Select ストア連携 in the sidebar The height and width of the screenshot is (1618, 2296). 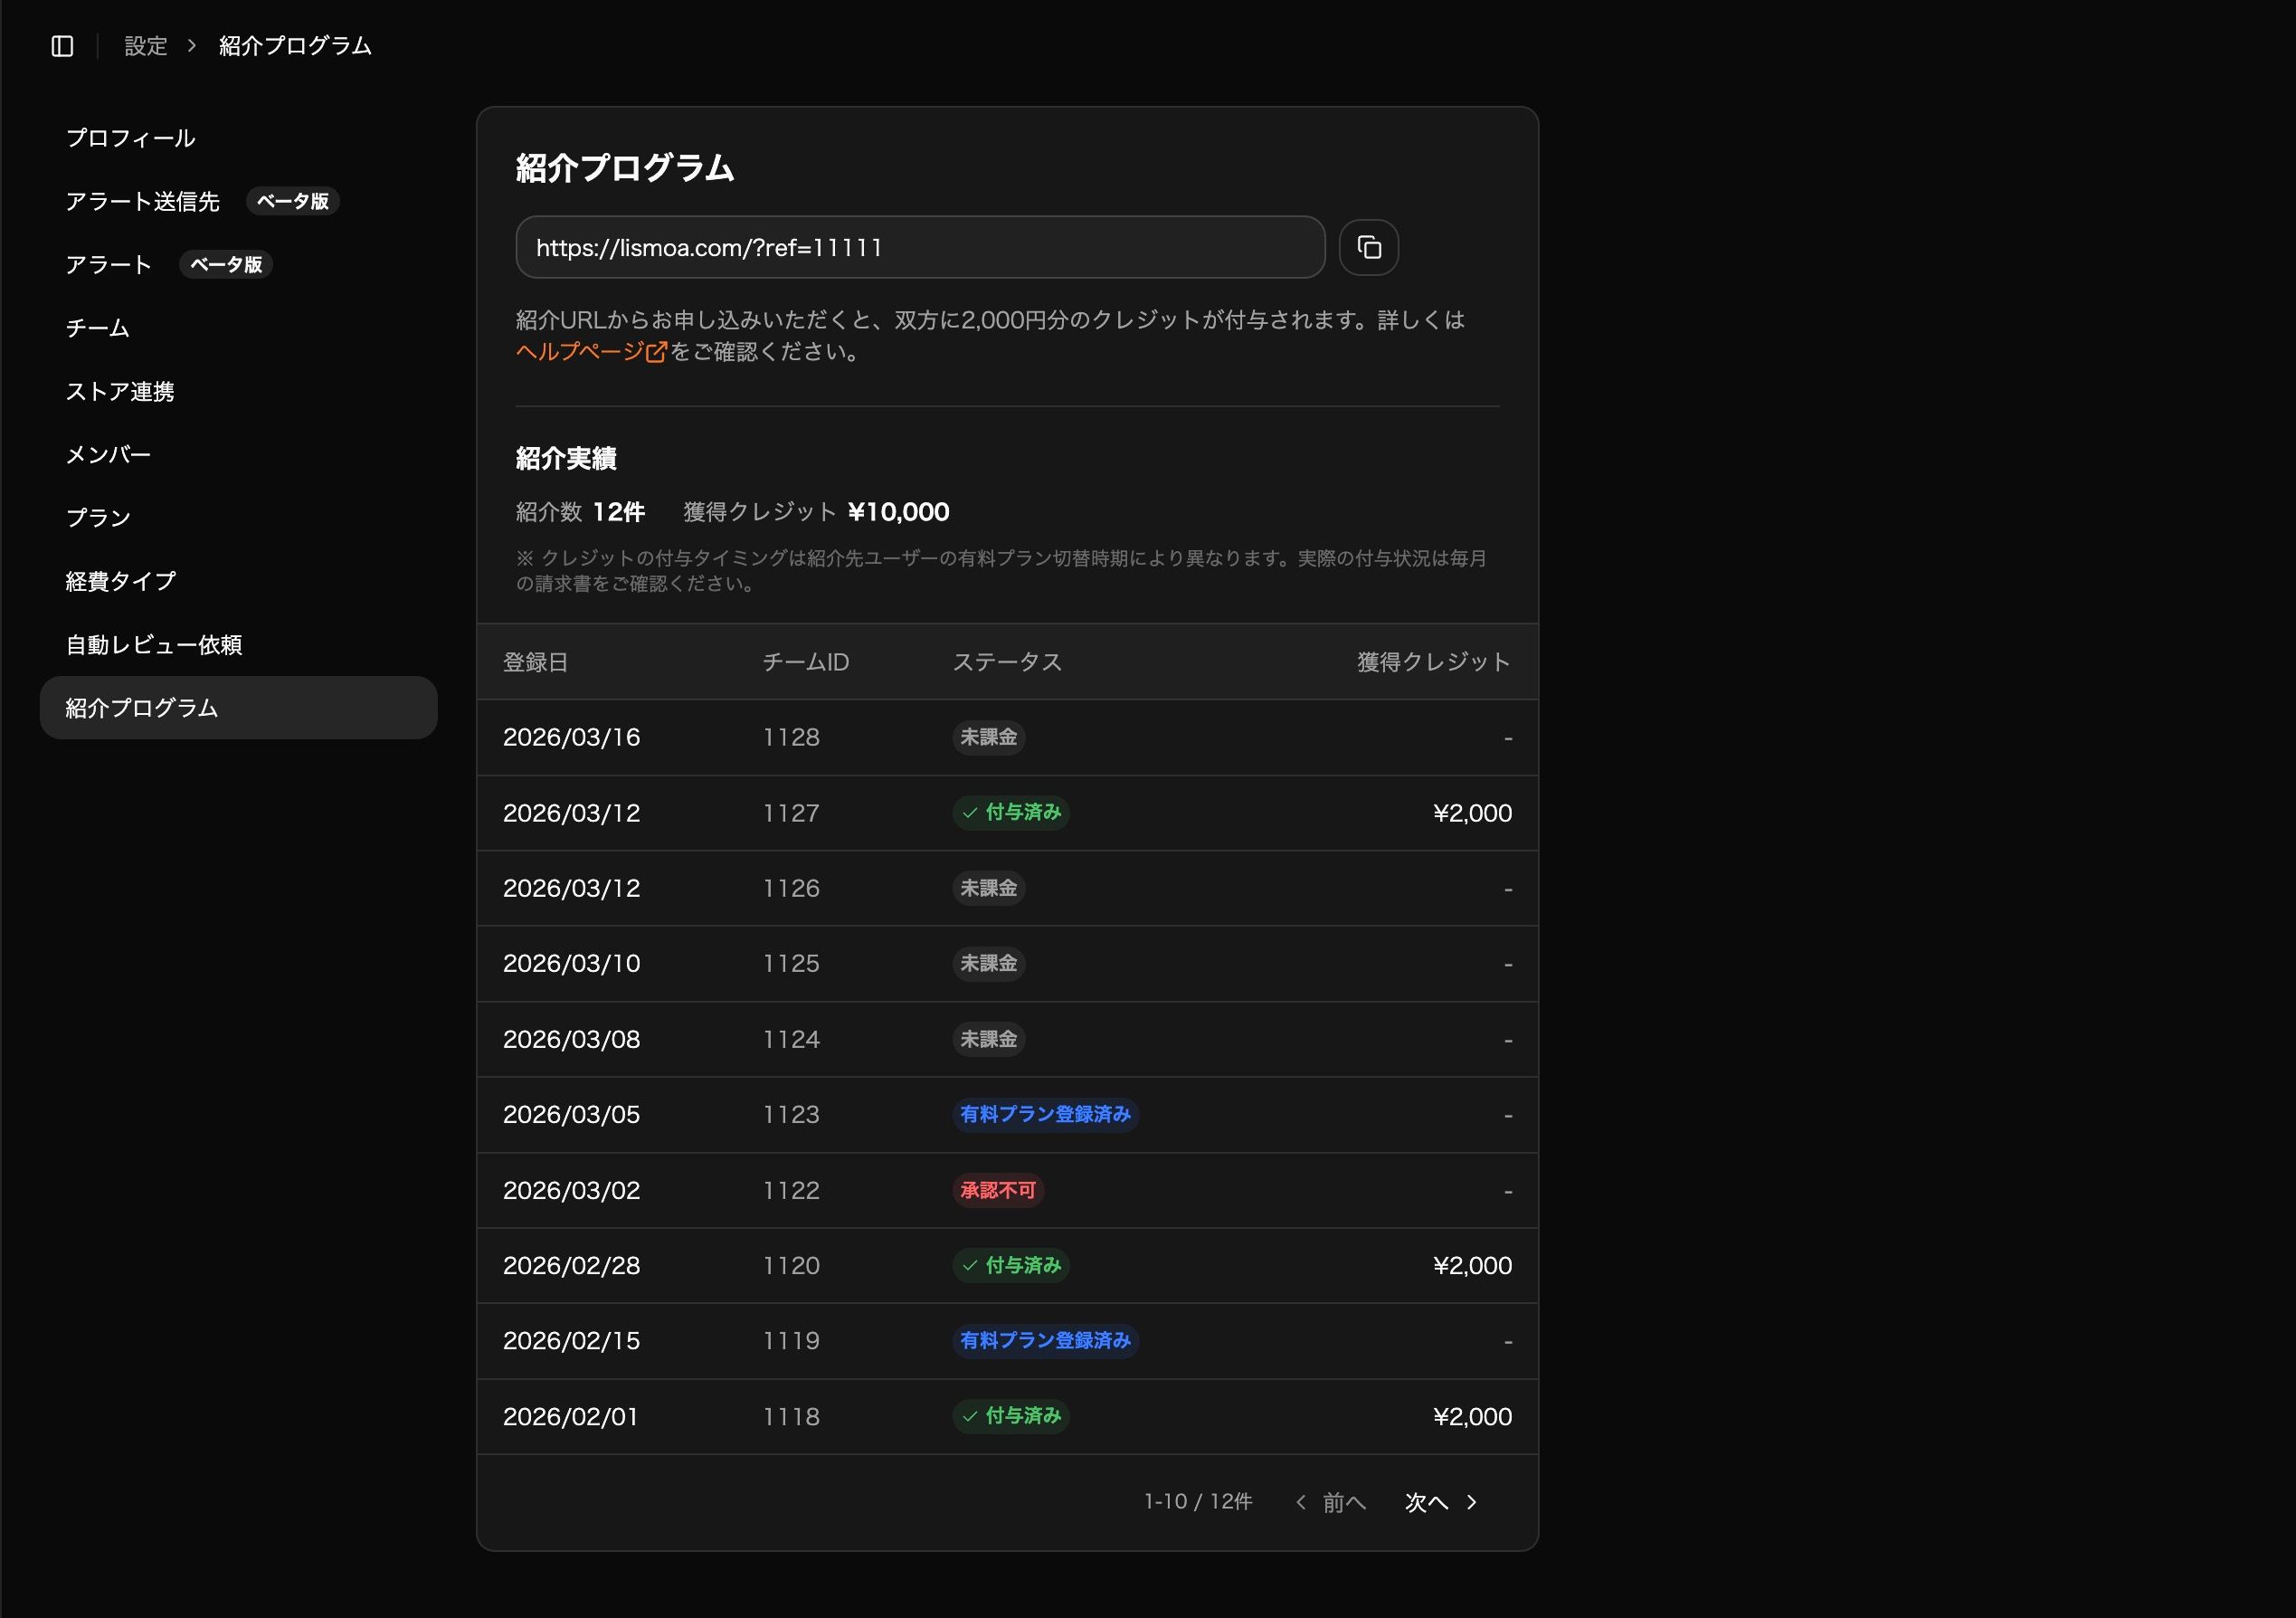[x=120, y=391]
